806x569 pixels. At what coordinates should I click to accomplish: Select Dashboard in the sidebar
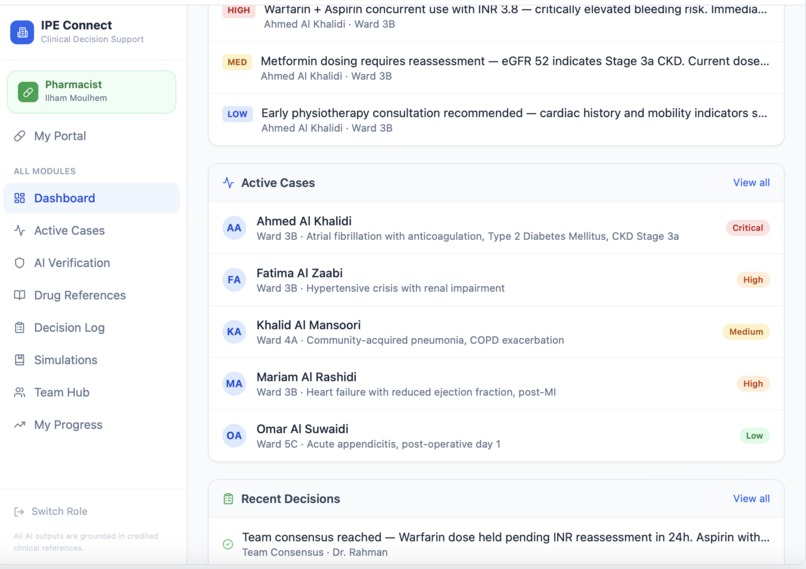coord(91,198)
